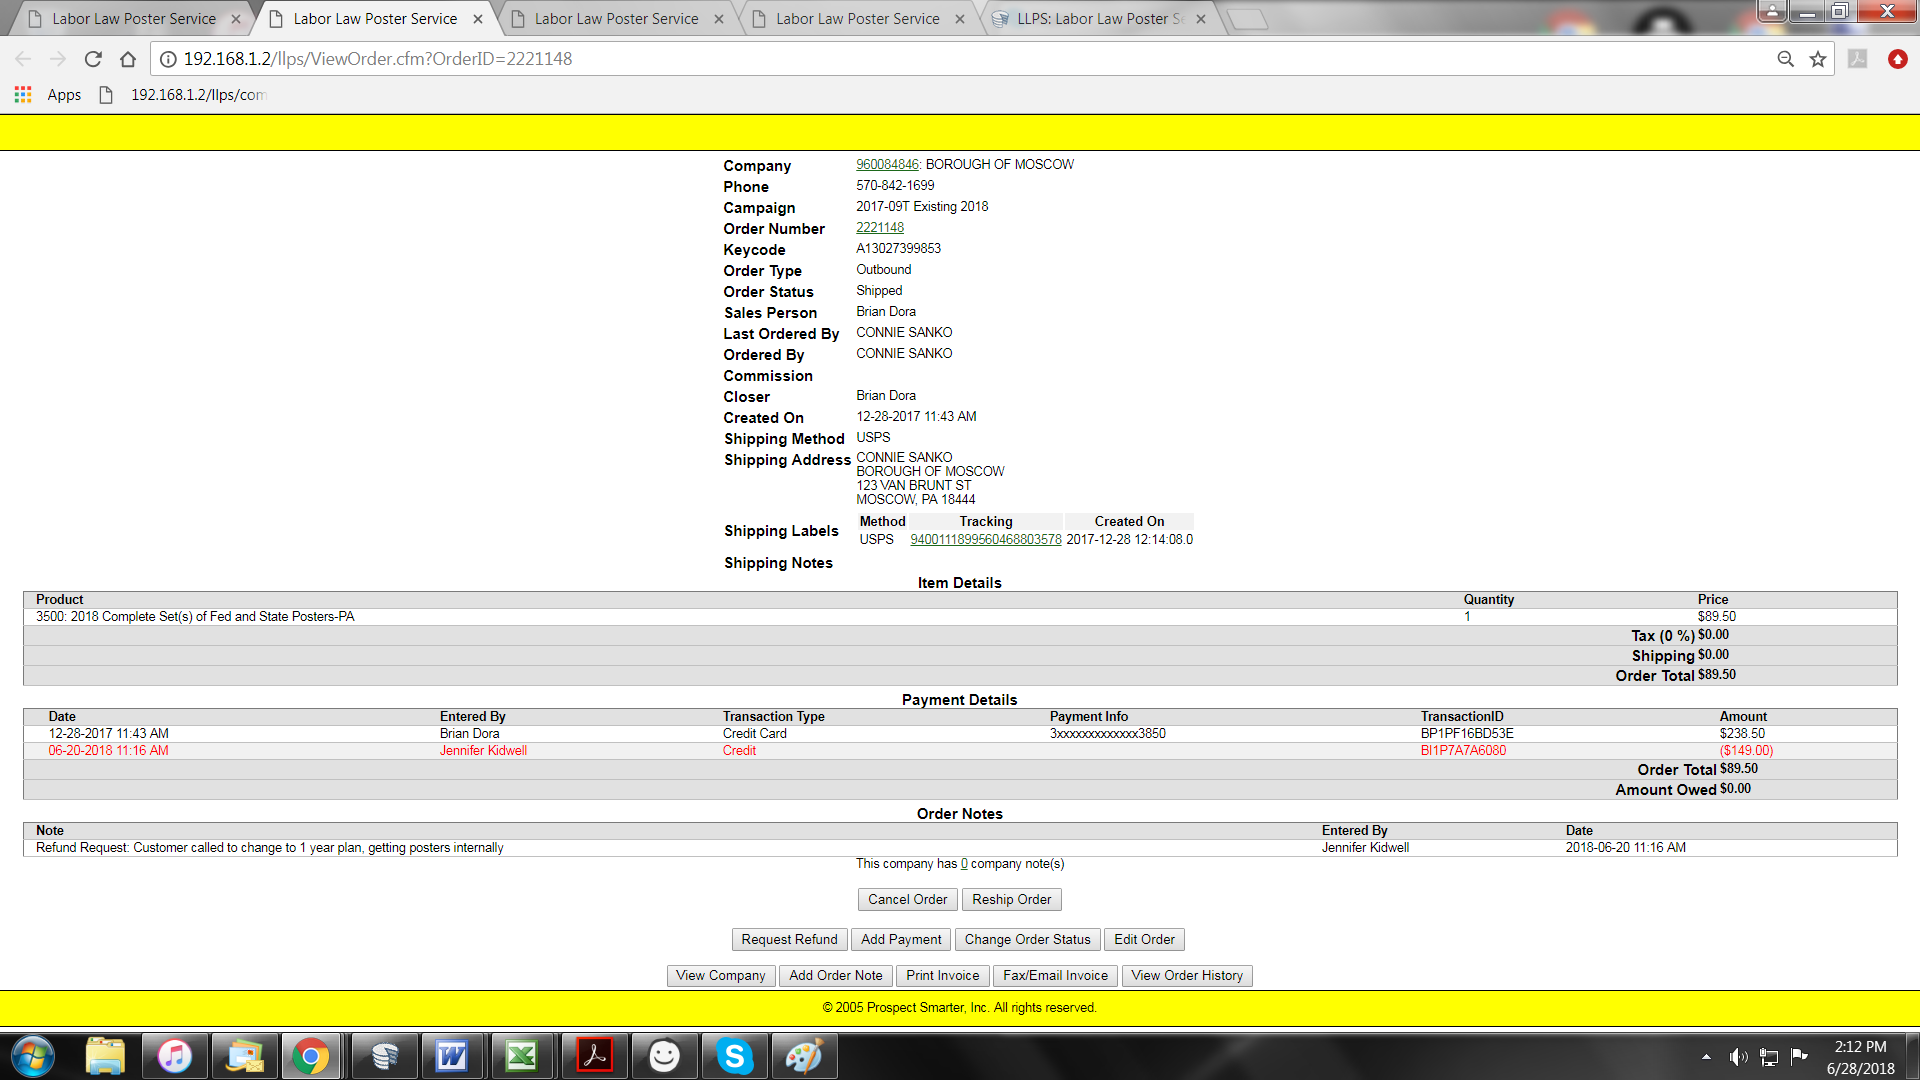Click the browser home icon

click(x=127, y=59)
